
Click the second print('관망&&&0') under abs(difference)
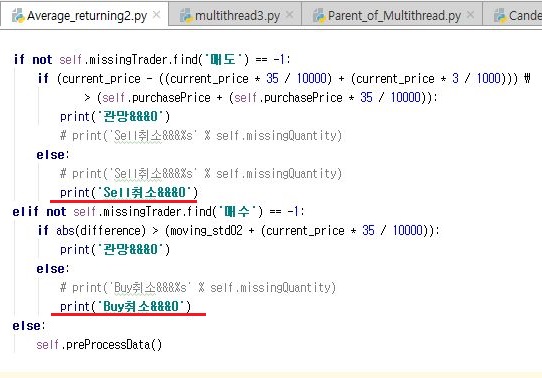pos(115,249)
